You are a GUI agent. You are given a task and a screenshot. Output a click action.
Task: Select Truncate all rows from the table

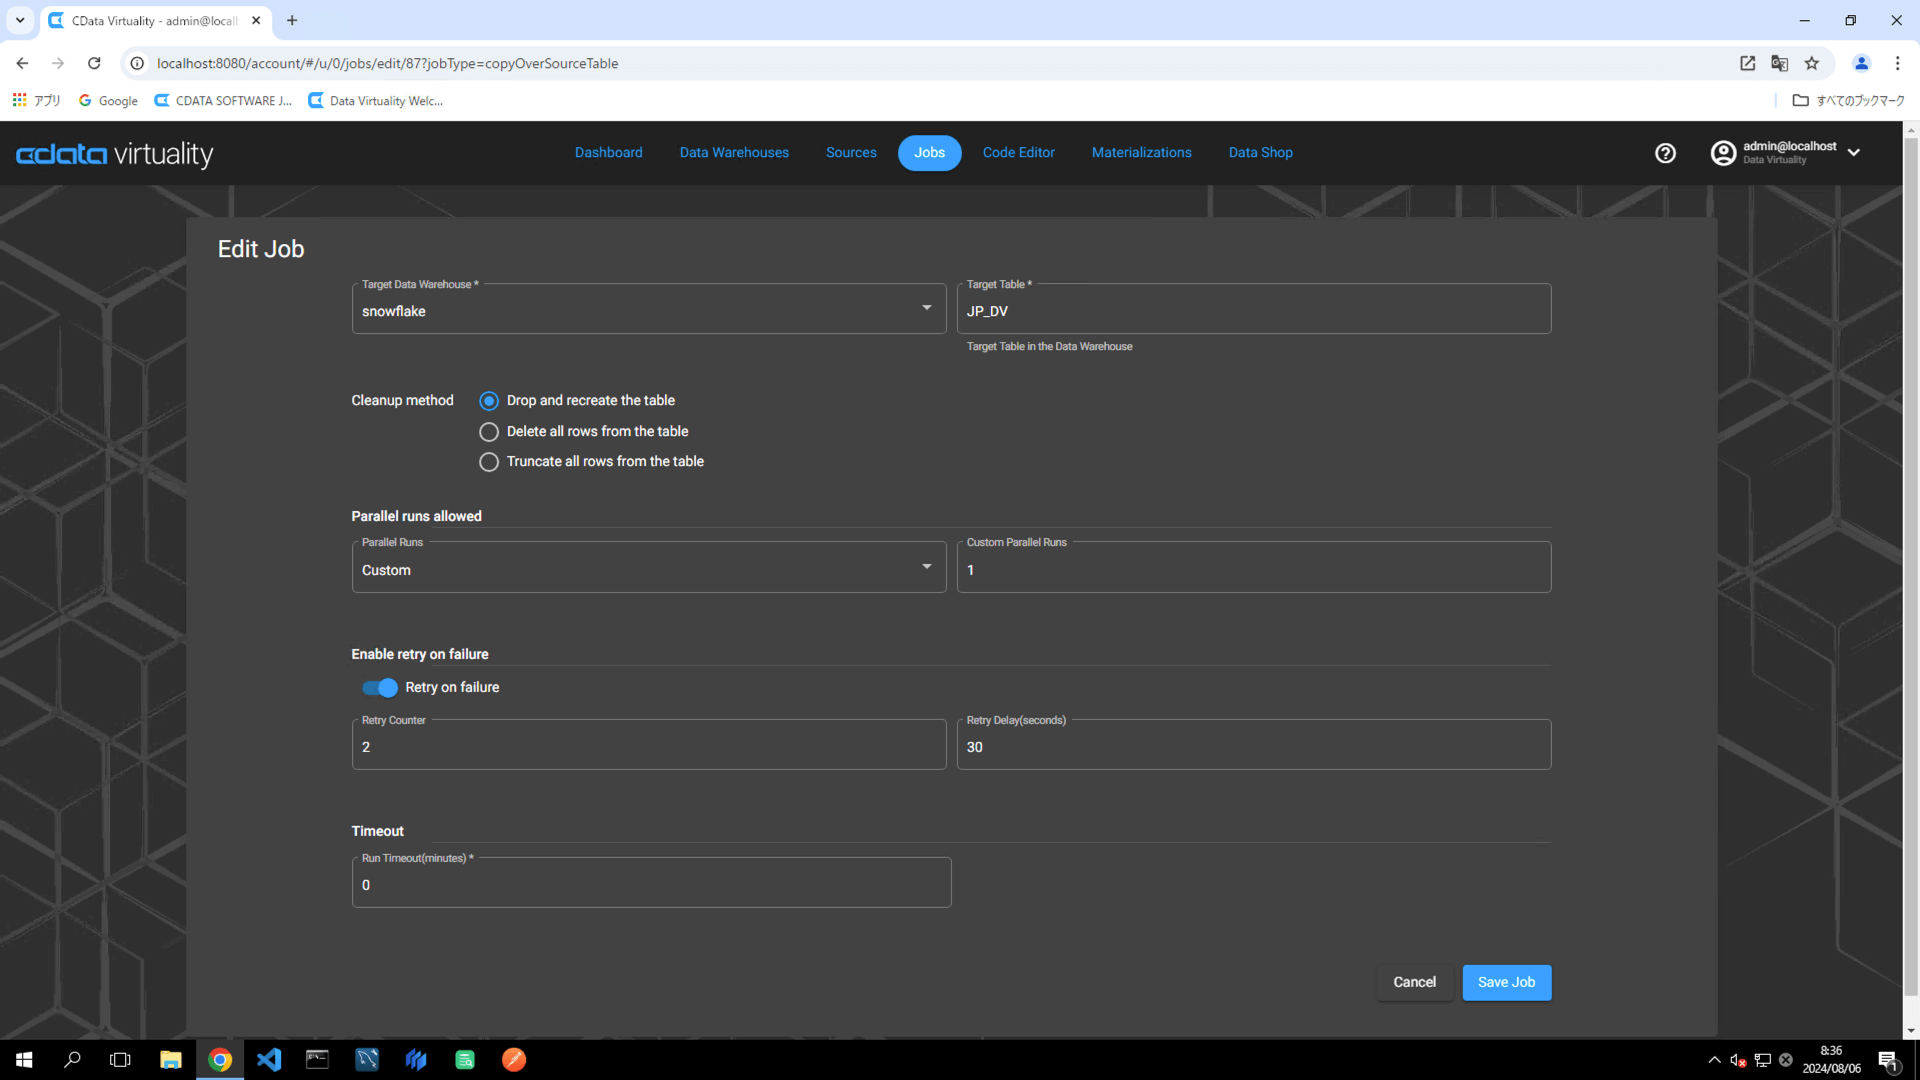(489, 462)
